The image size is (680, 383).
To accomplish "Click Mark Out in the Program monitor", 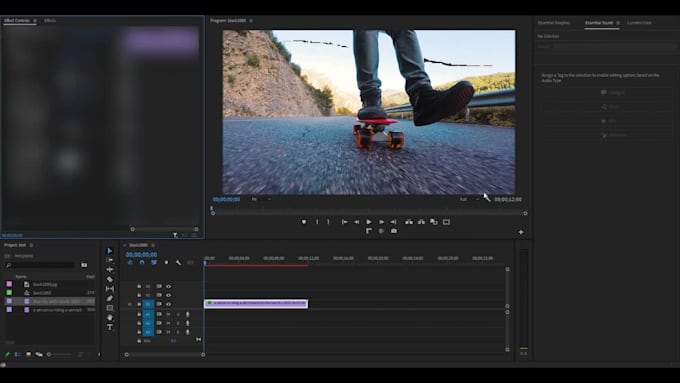I will (x=328, y=222).
